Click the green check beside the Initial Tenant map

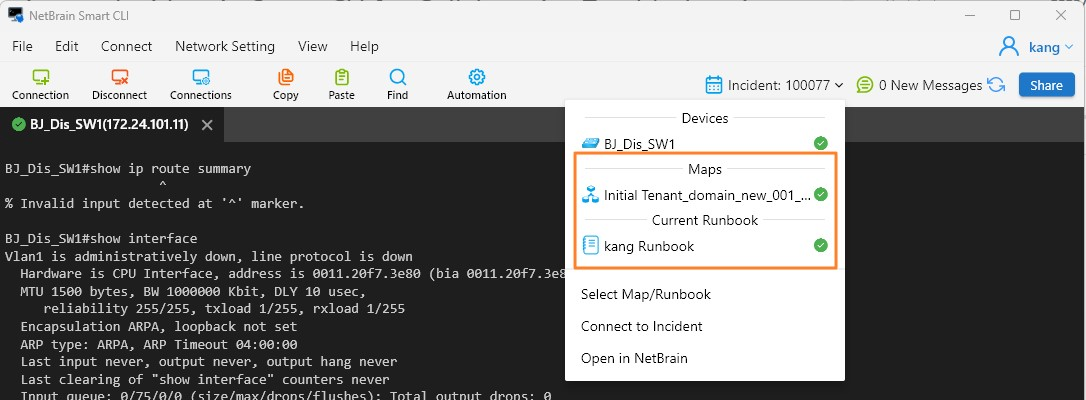coord(821,194)
